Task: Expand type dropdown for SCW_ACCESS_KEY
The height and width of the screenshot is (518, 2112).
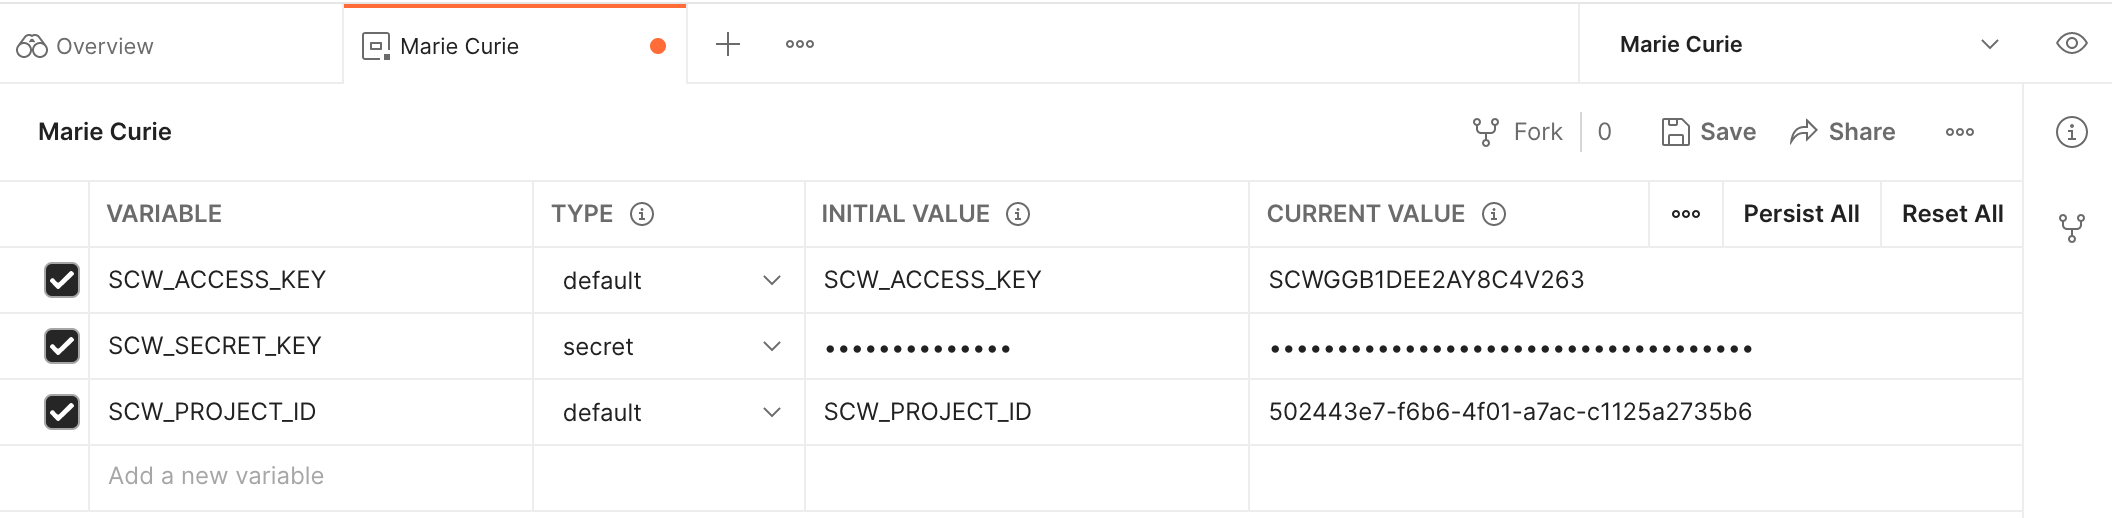Action: coord(771,280)
